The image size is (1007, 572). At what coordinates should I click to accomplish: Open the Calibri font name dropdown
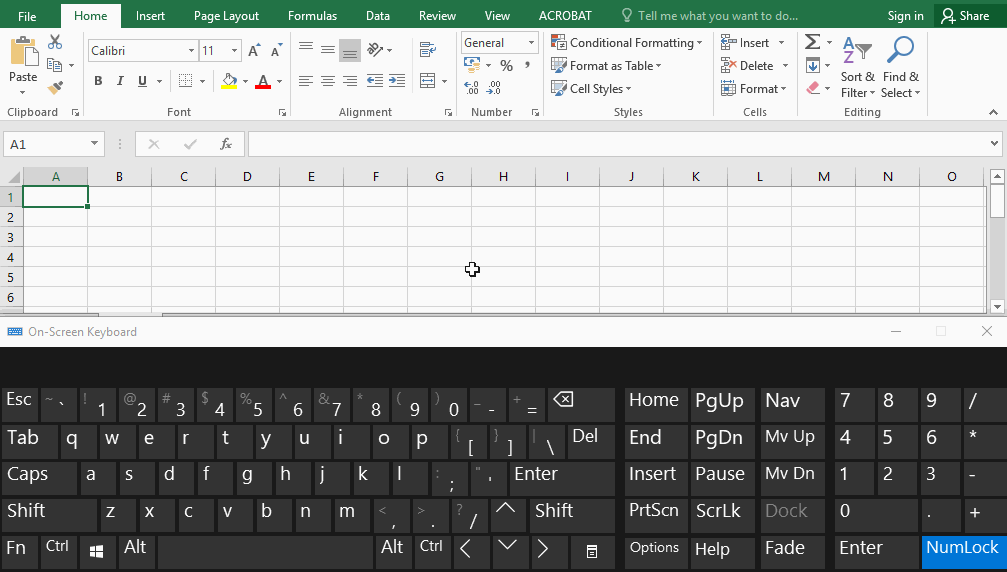(x=191, y=51)
